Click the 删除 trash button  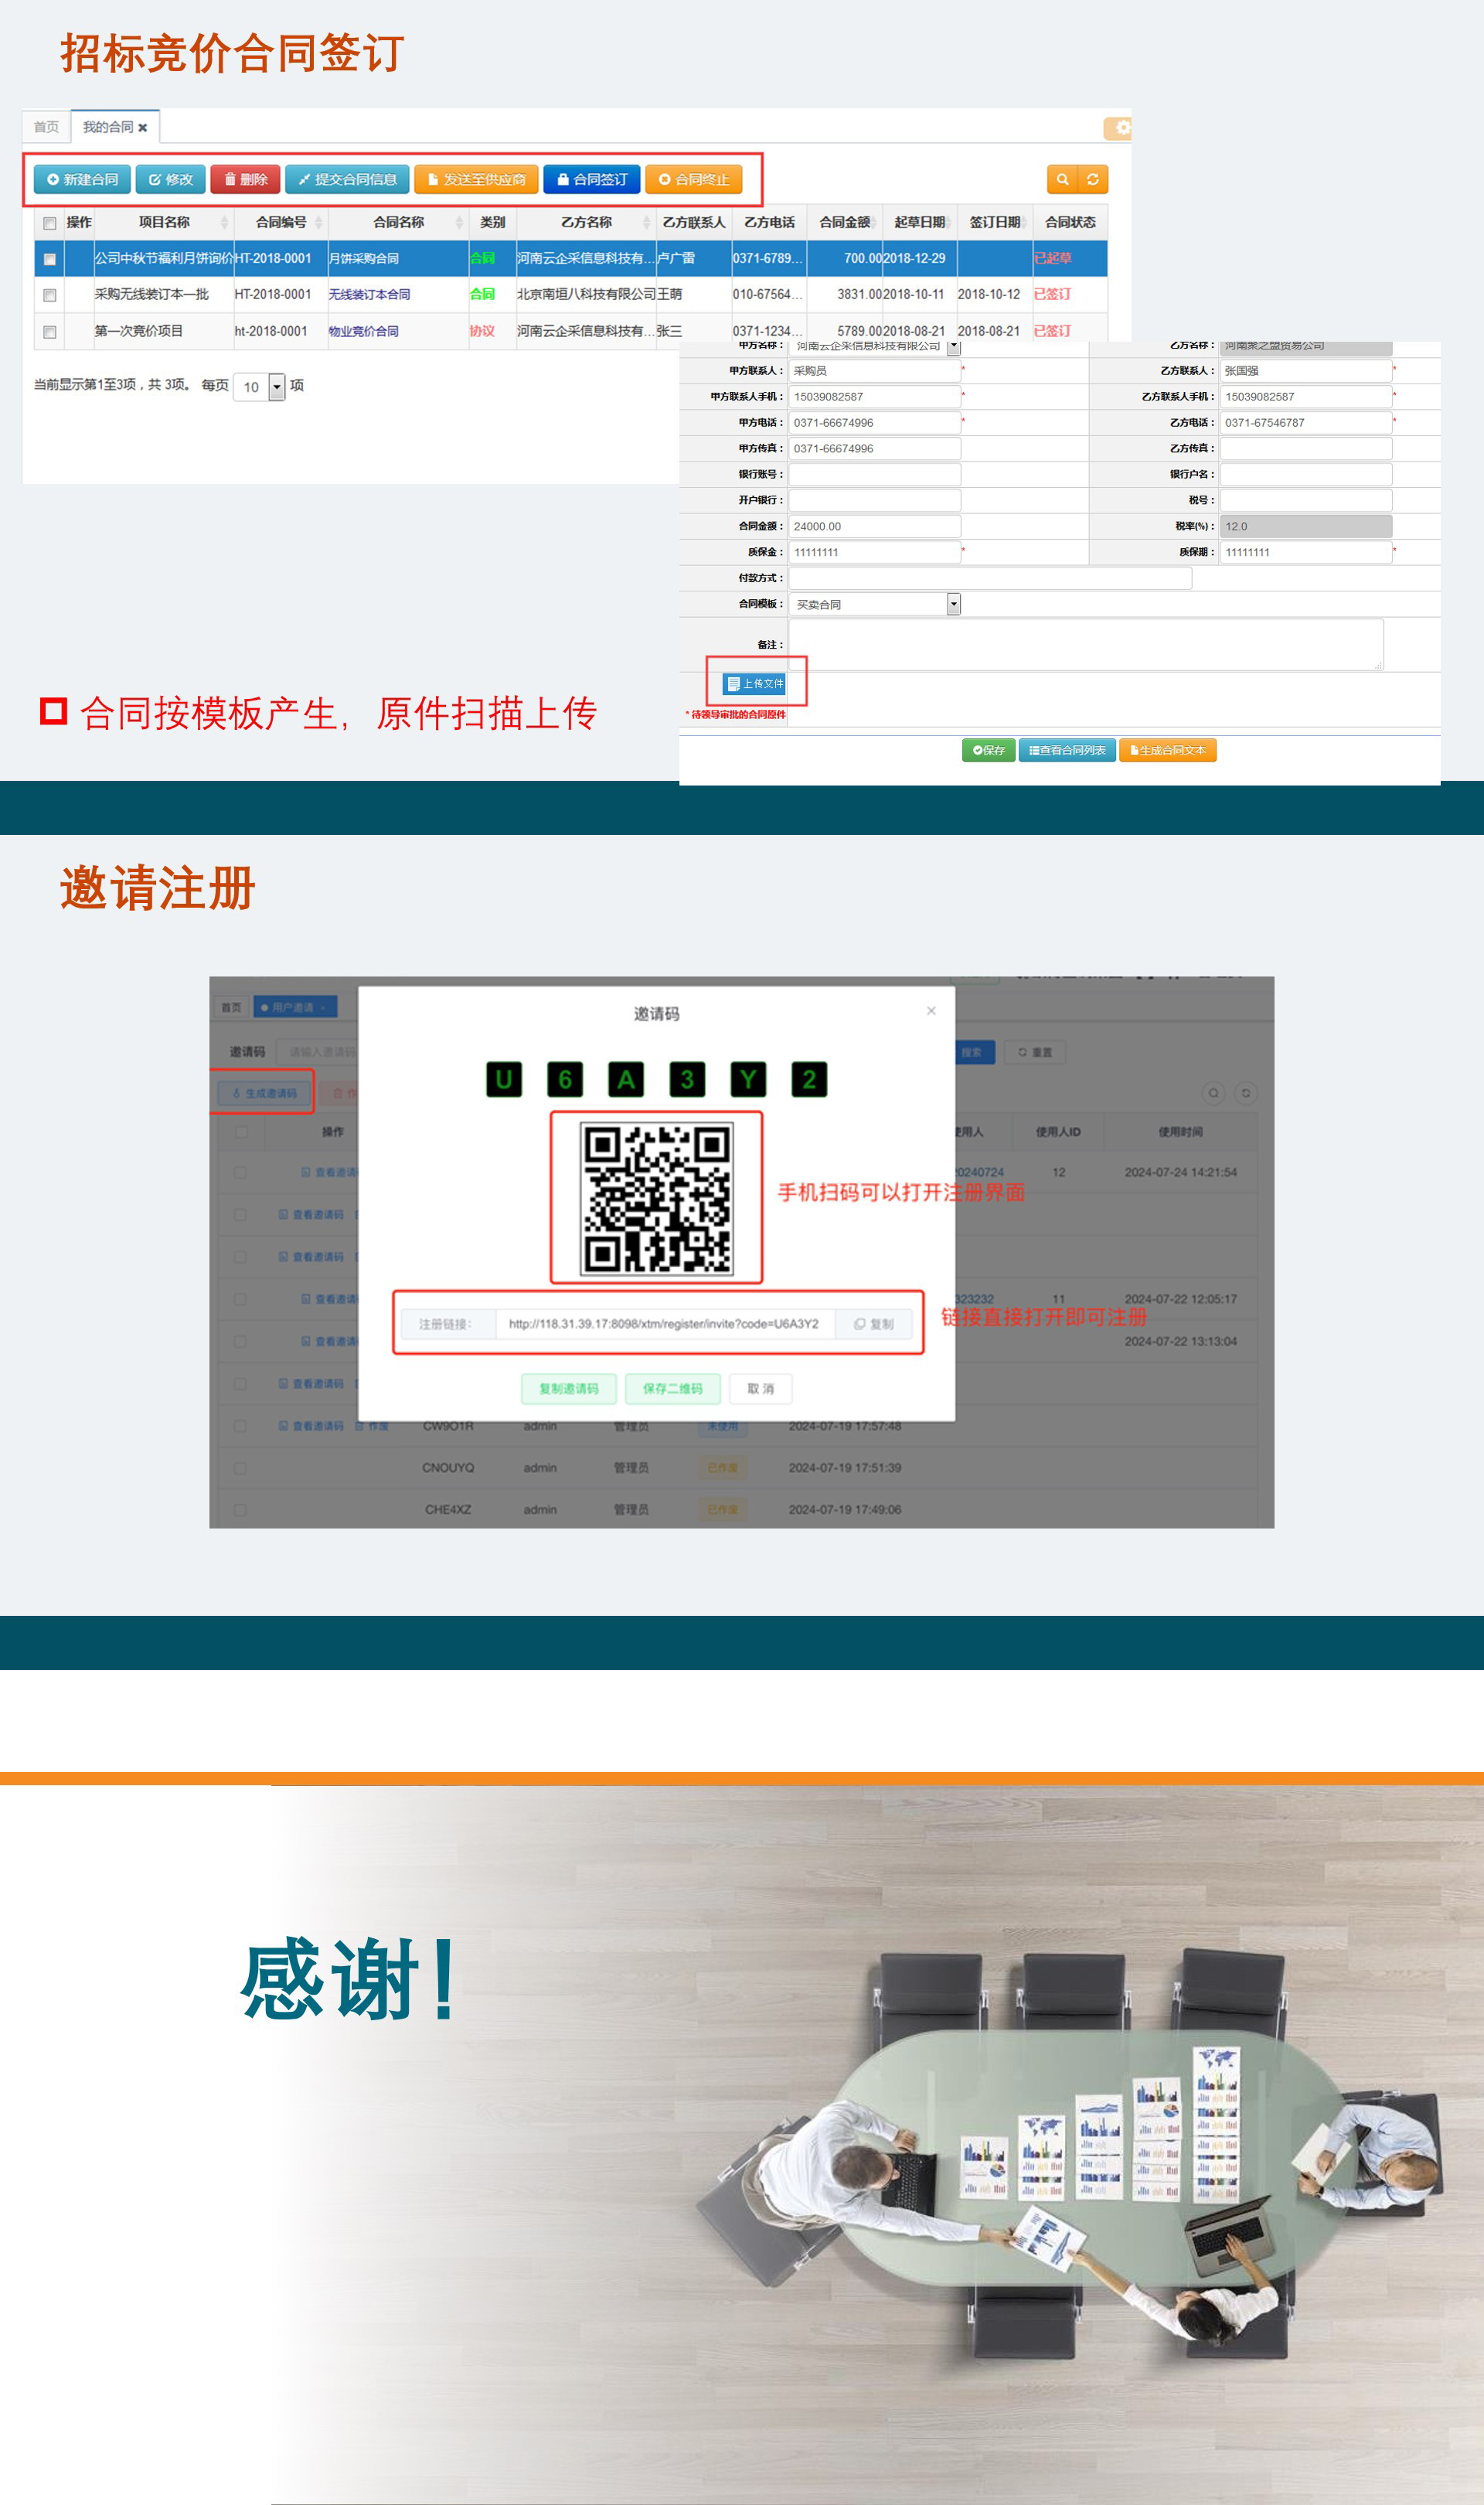coord(245,180)
